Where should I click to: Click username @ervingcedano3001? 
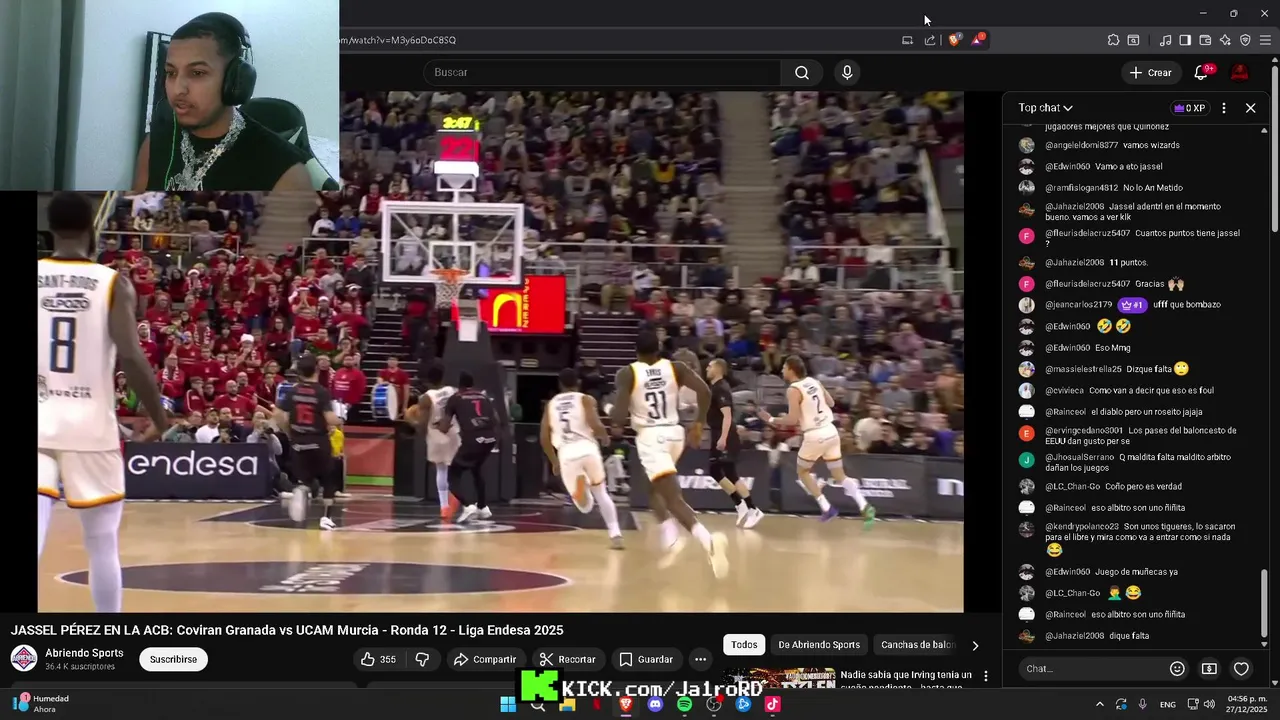tap(1084, 430)
